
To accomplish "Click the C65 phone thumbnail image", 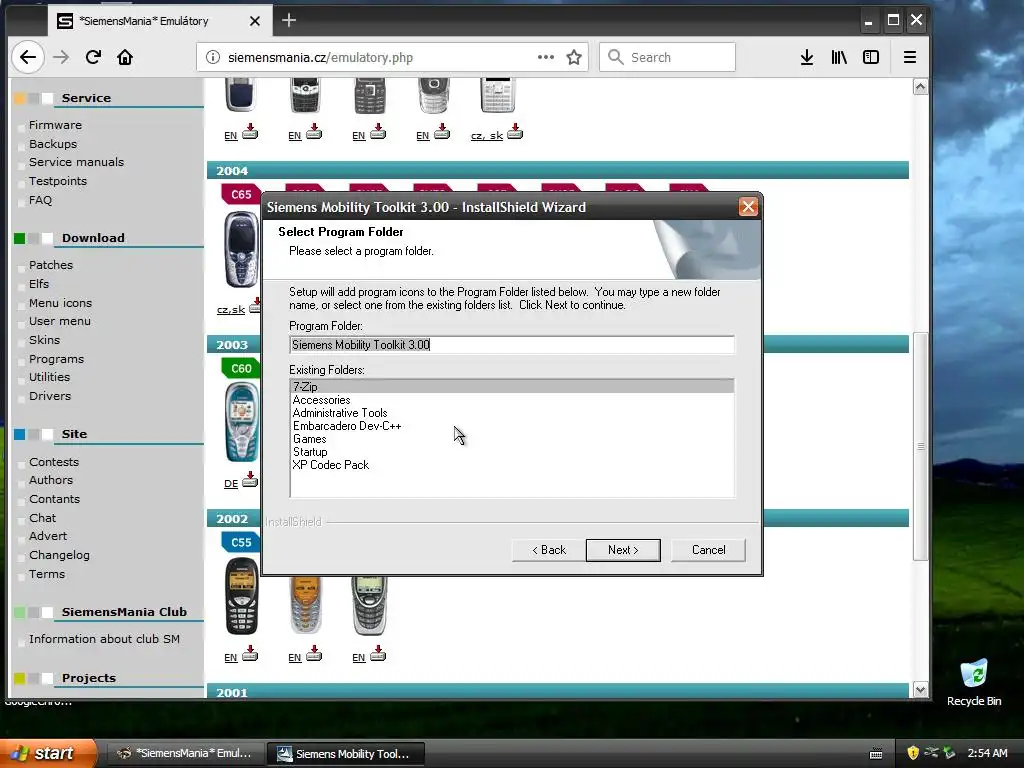I will click(241, 249).
